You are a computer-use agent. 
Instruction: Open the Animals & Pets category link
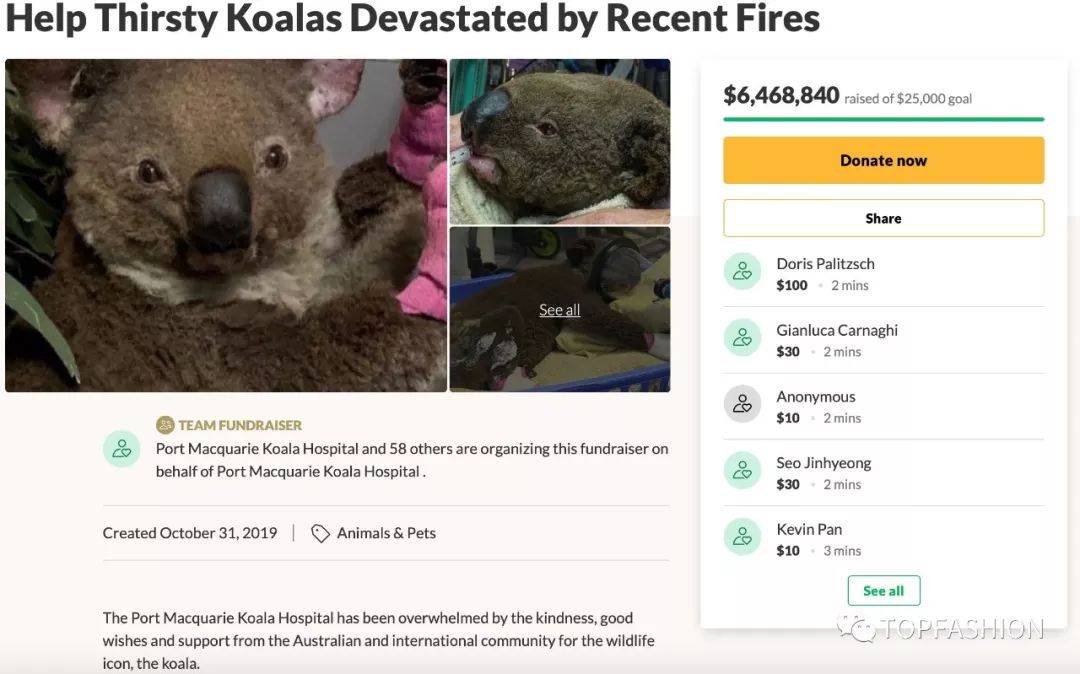386,533
